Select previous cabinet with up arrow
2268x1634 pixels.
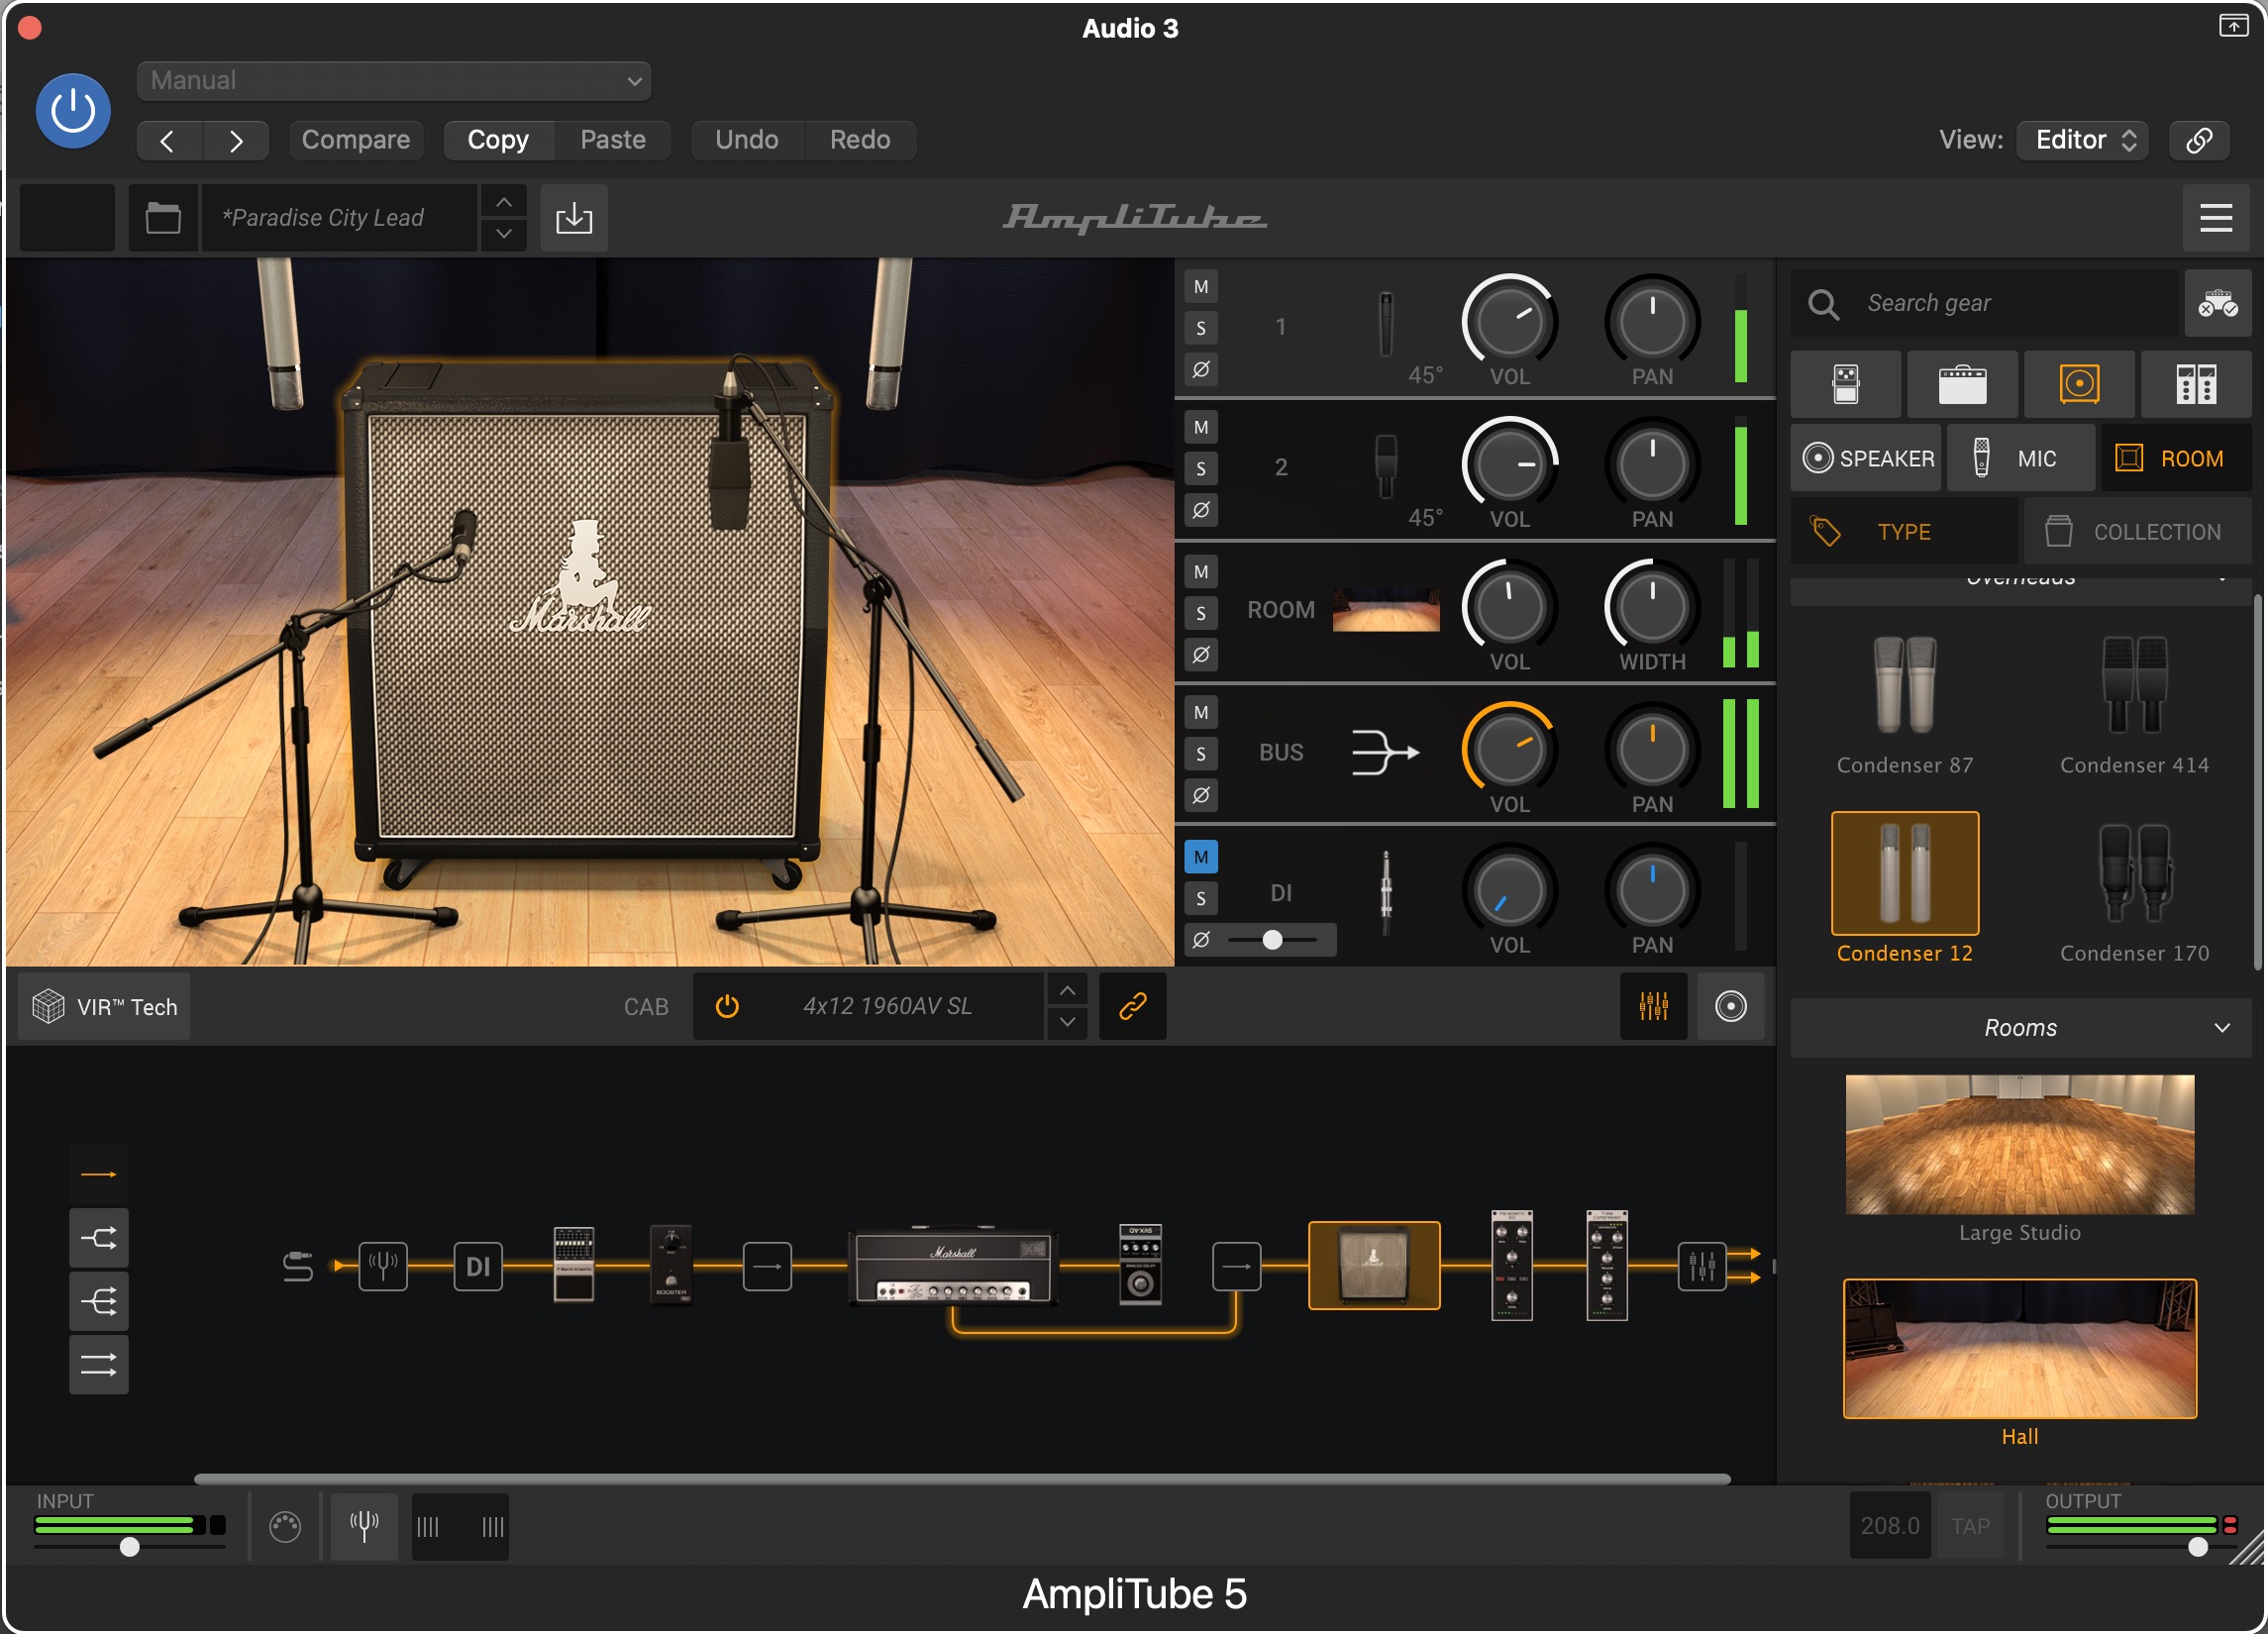1067,990
